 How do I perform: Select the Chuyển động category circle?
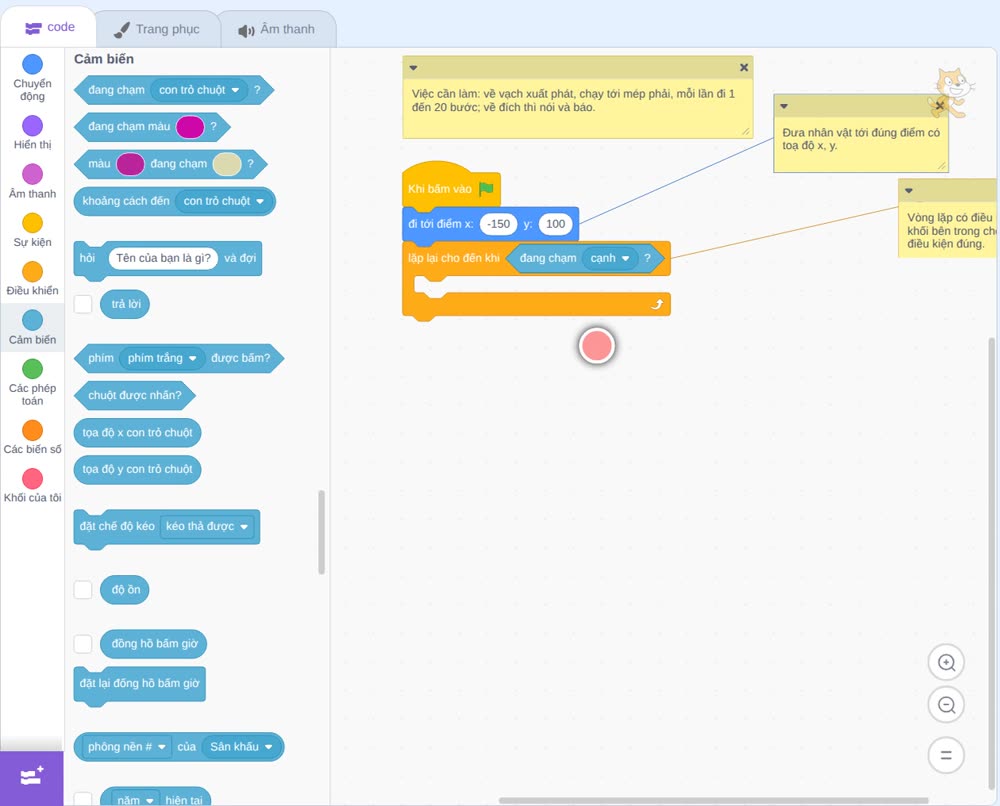[x=33, y=64]
